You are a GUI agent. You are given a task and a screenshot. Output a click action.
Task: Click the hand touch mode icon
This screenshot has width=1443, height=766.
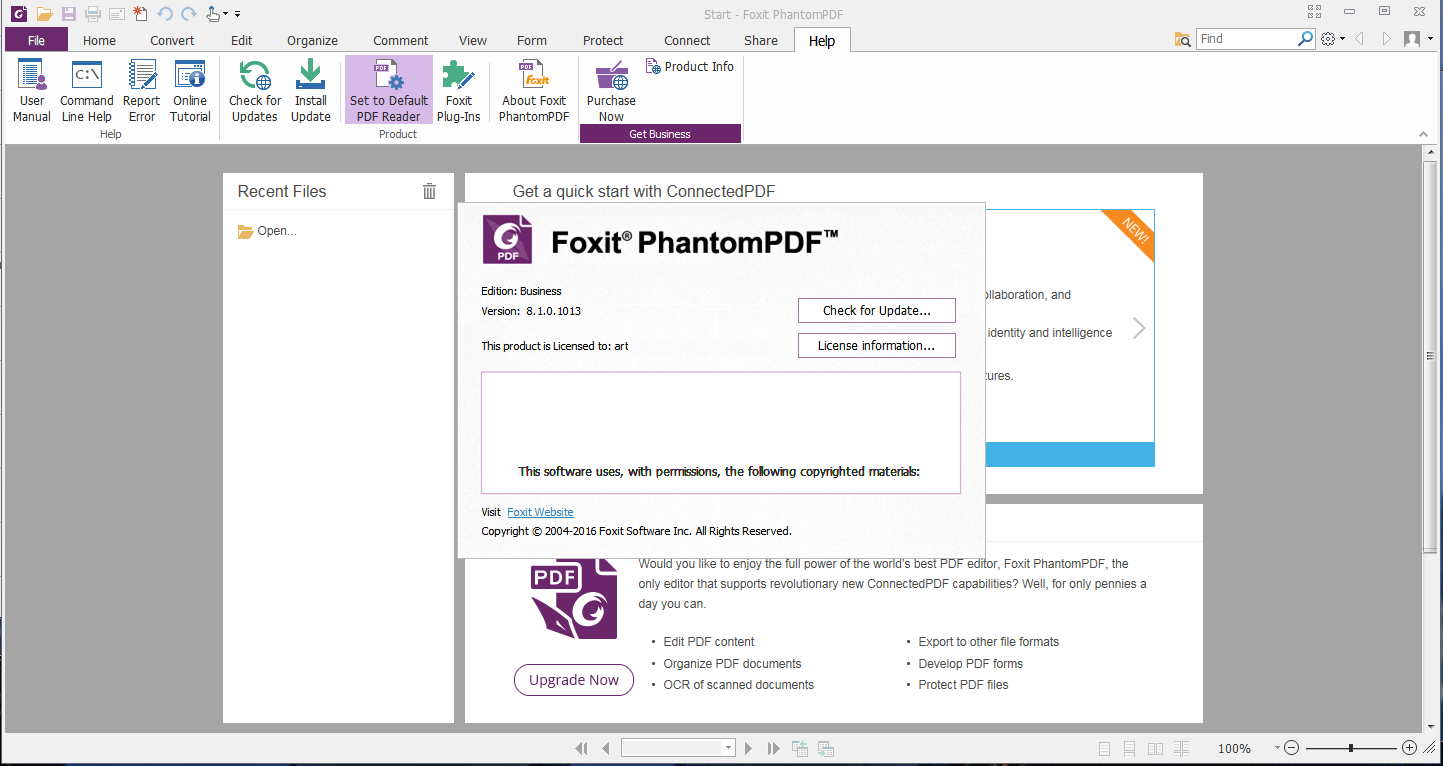coord(213,14)
